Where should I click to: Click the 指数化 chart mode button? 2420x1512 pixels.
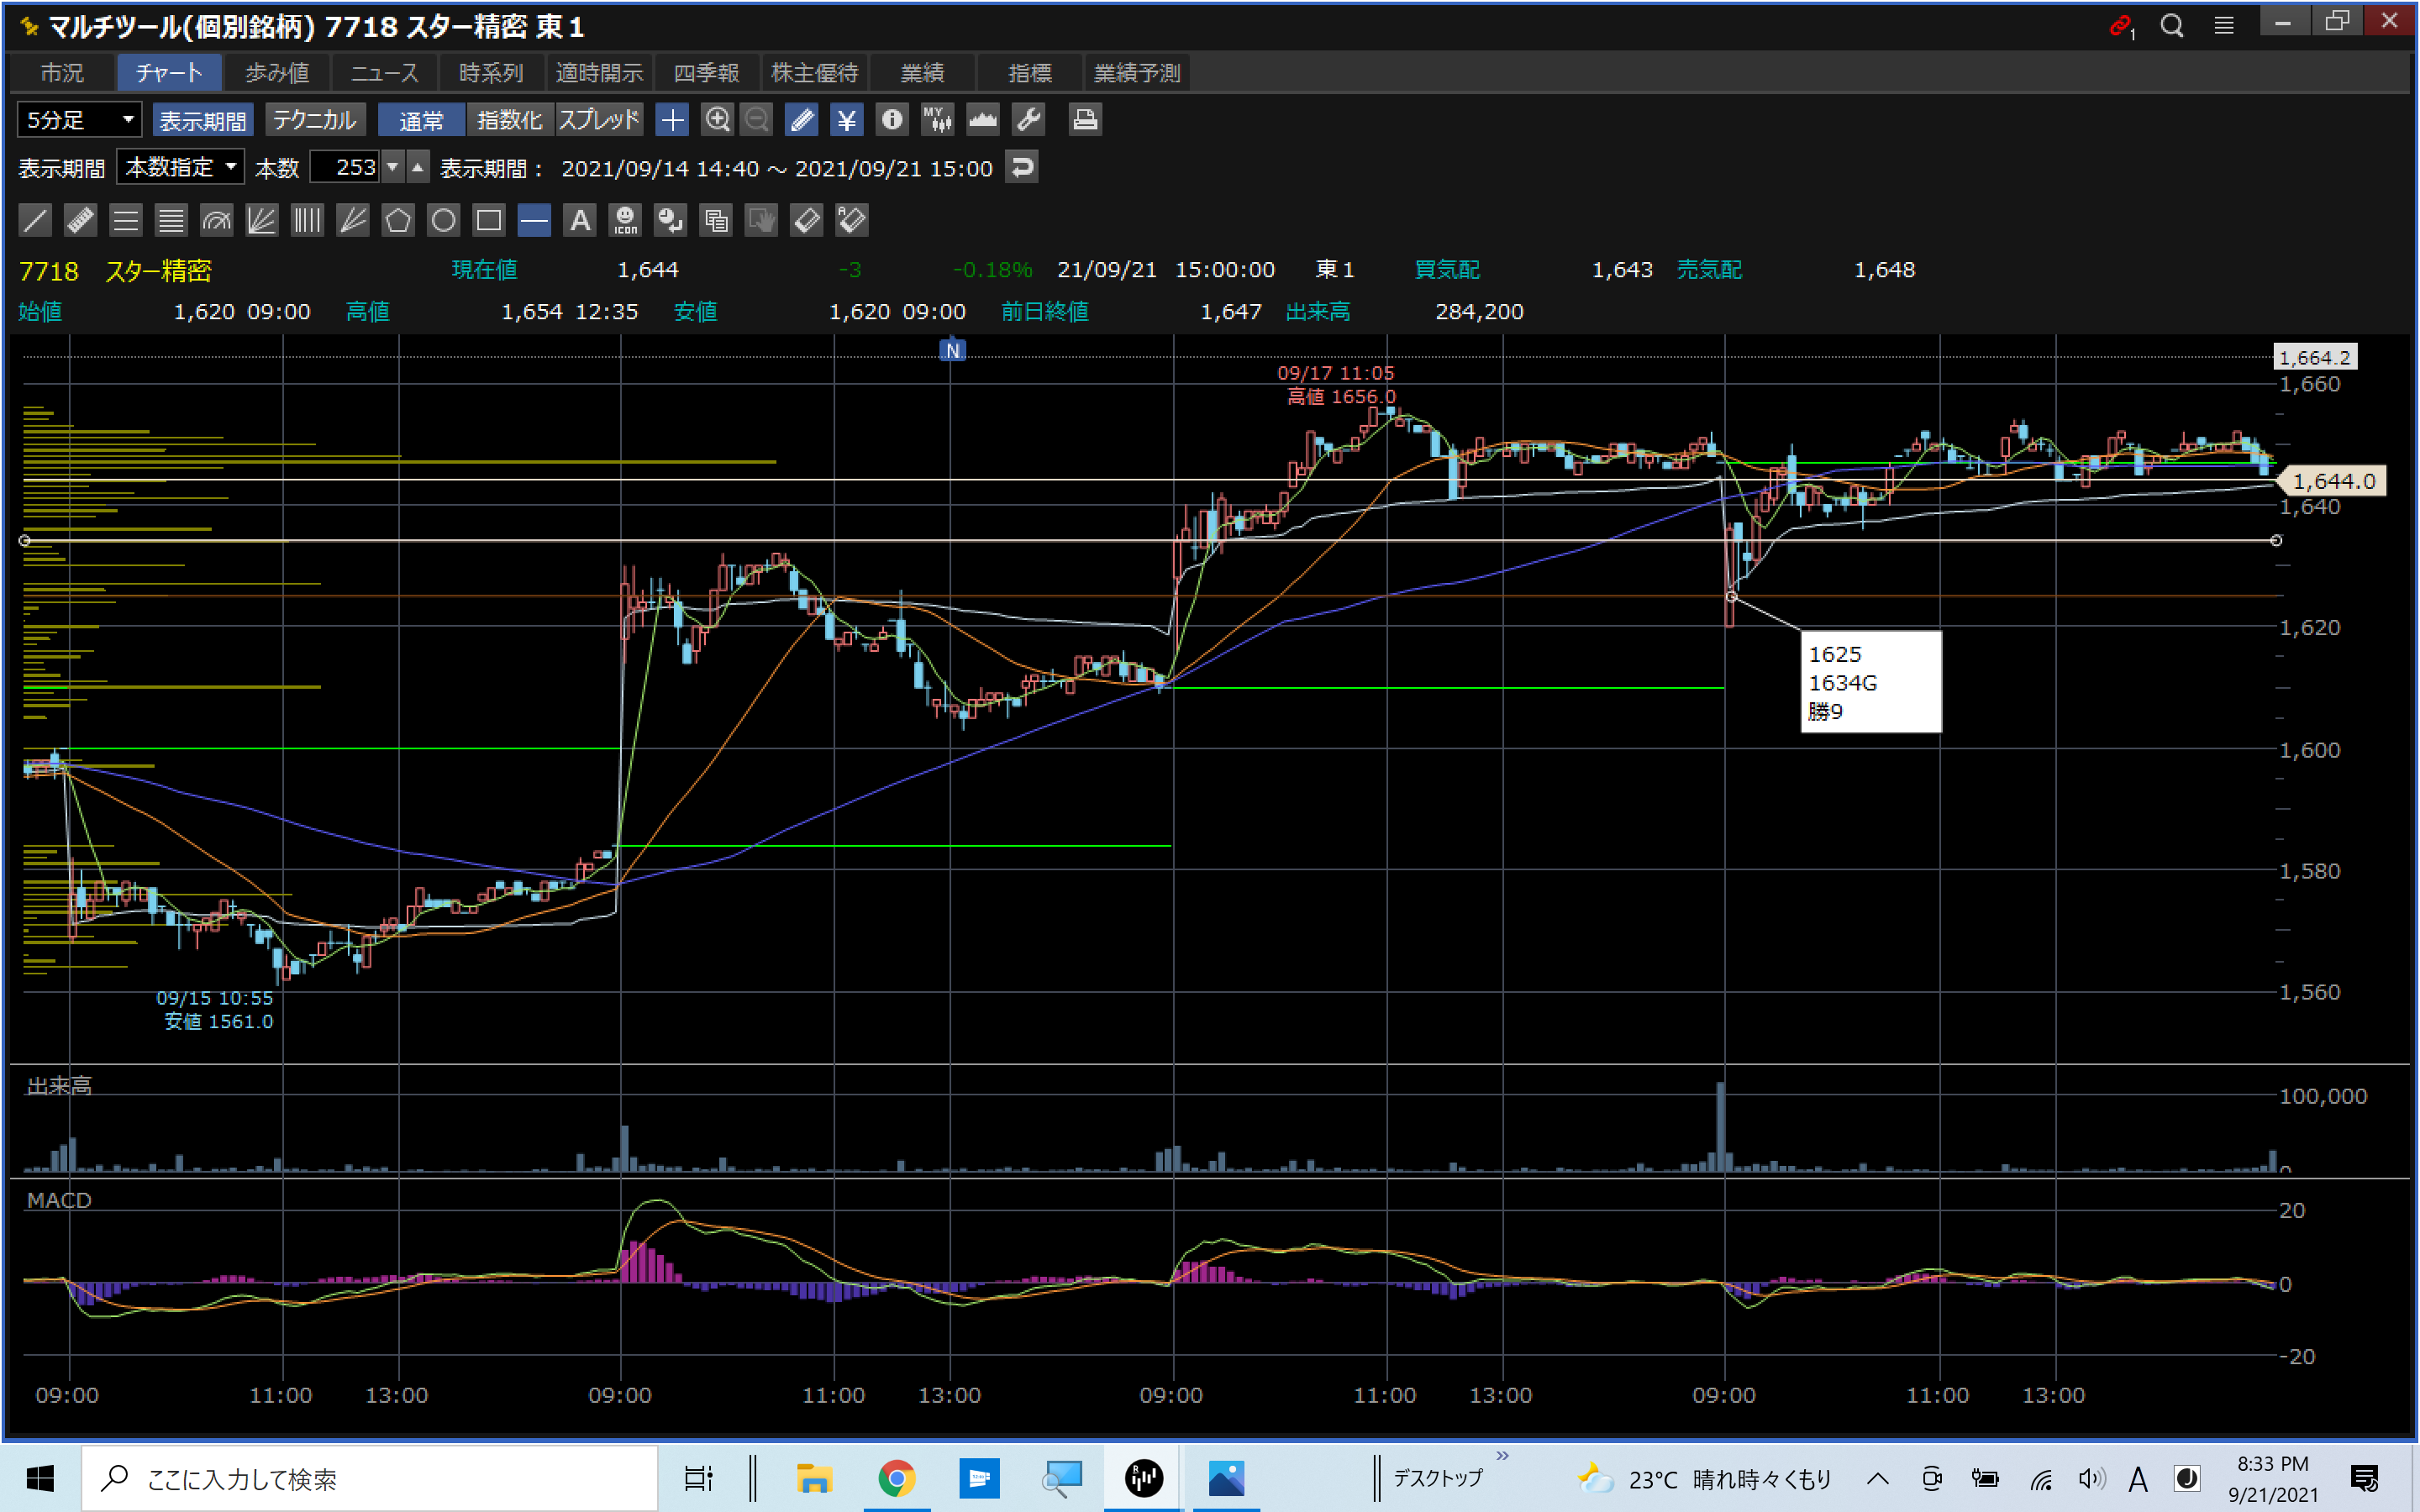pos(509,120)
